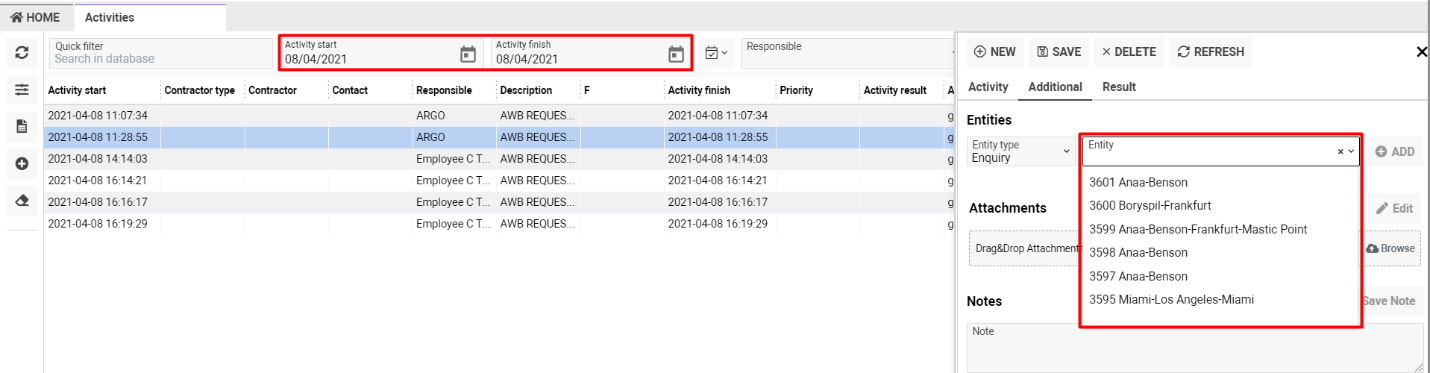The image size is (1430, 373).
Task: Switch to the Activity panel tab
Action: pos(988,87)
